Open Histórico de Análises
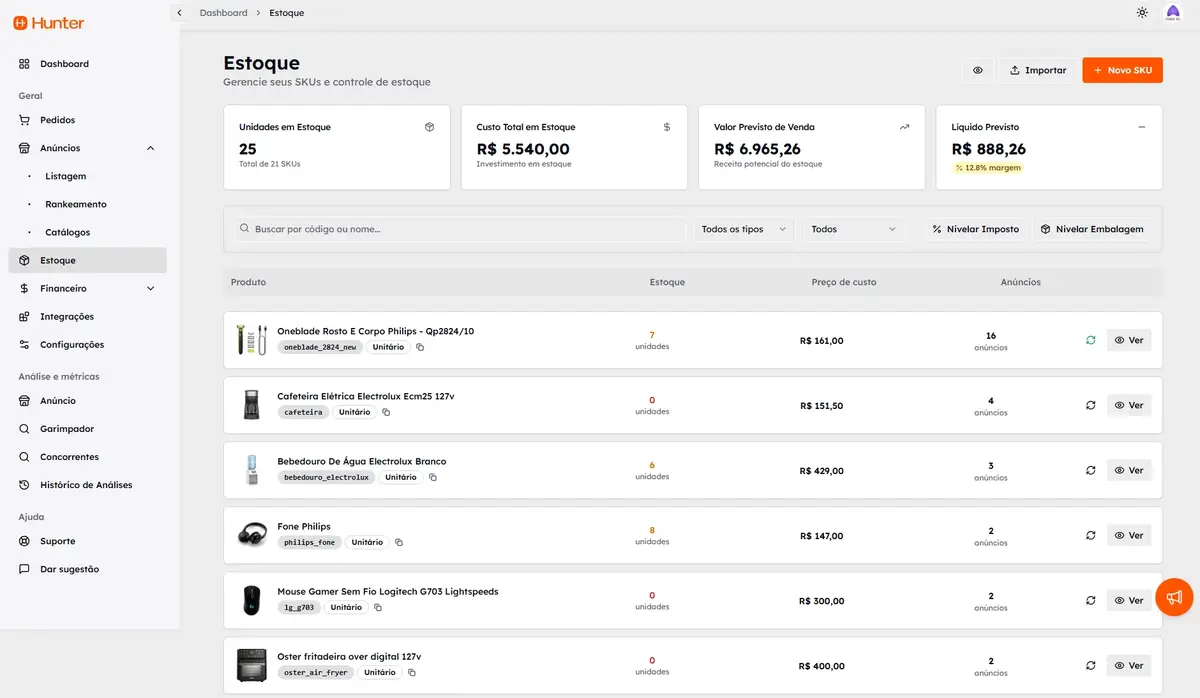The height and width of the screenshot is (698, 1200). pos(87,484)
